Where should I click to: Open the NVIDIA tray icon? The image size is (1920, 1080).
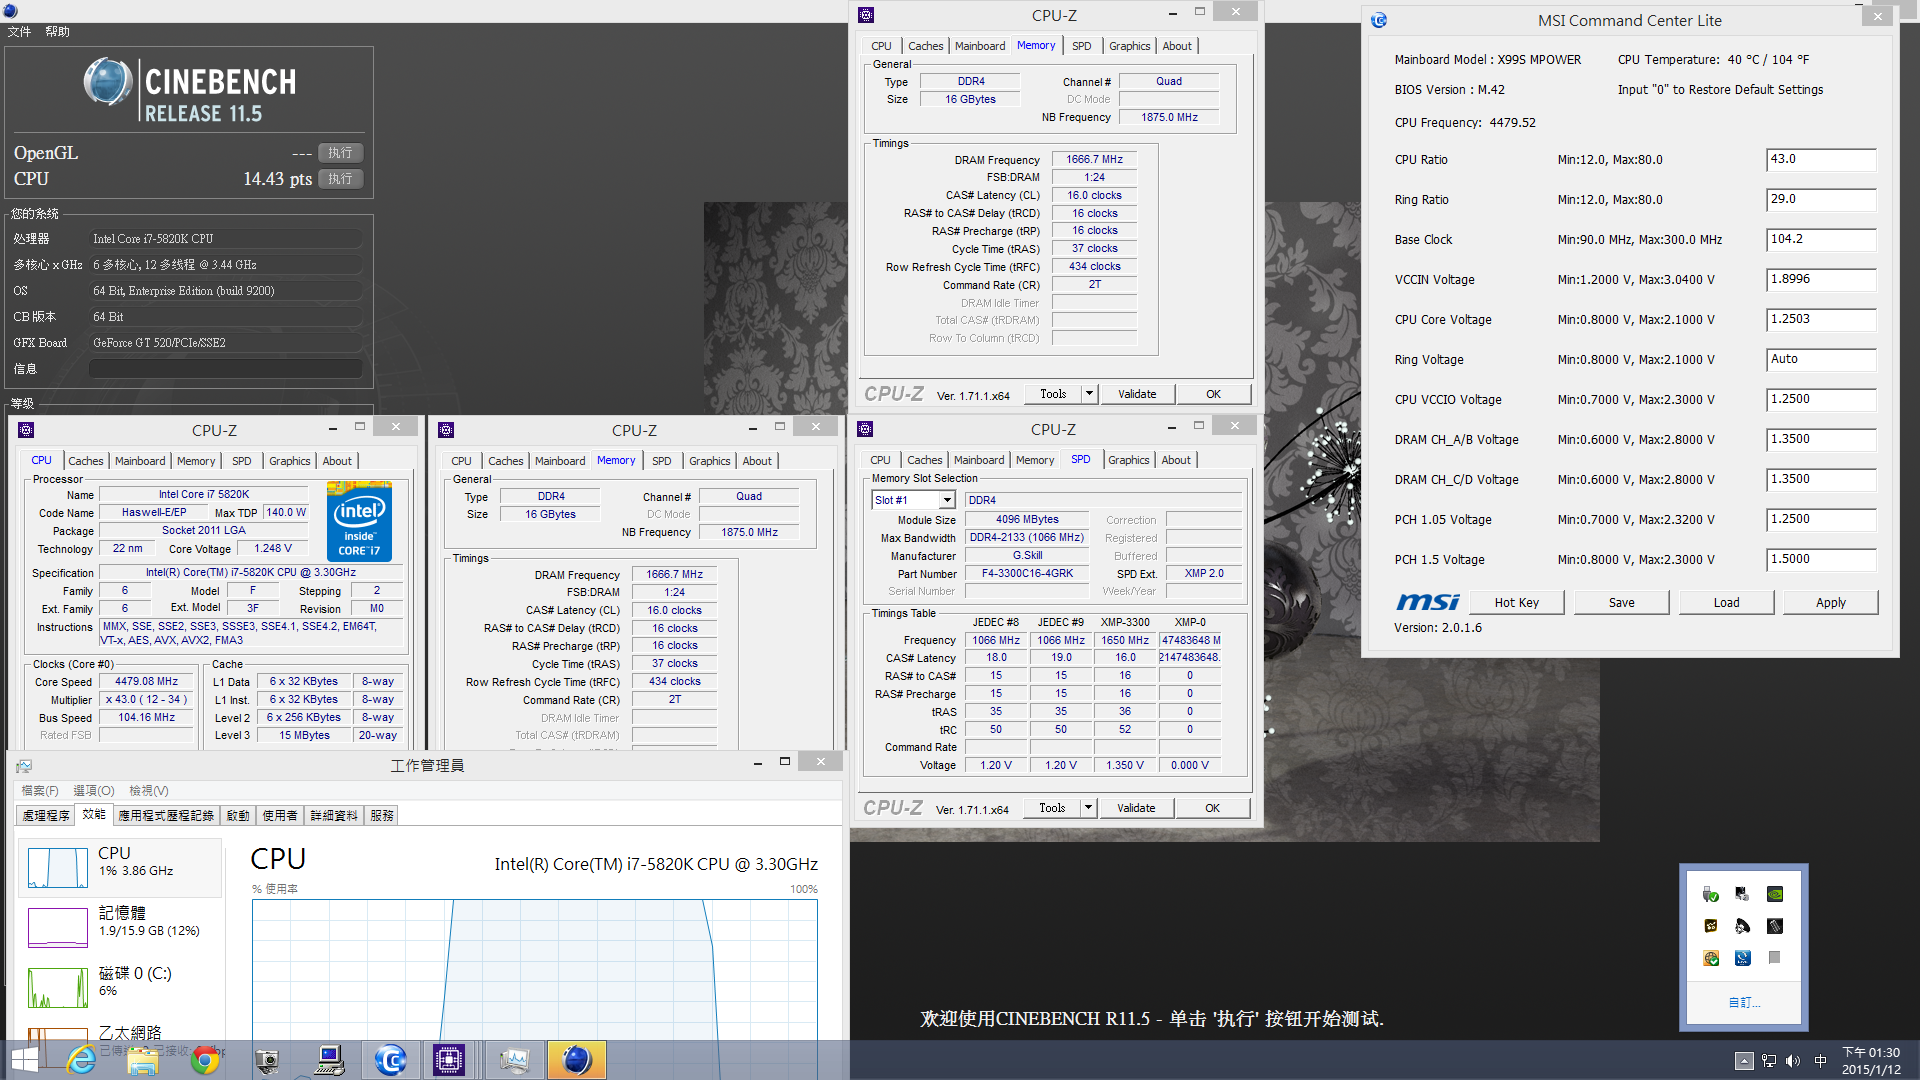pyautogui.click(x=1775, y=894)
